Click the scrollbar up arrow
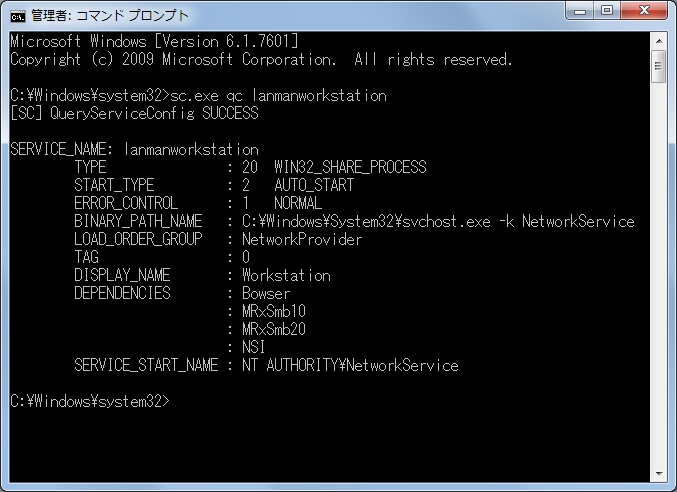This screenshot has width=677, height=492. pos(659,41)
